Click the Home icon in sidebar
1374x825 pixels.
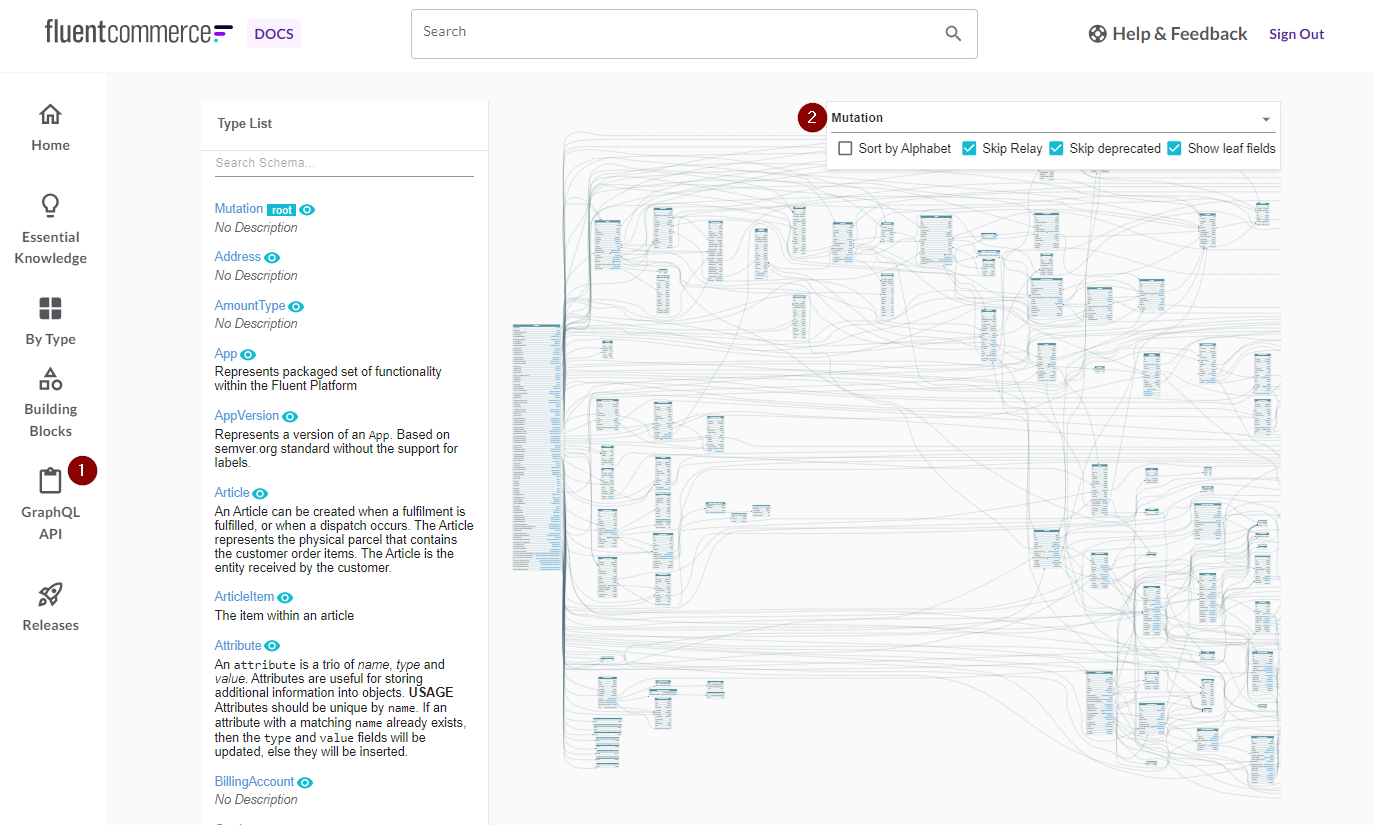tap(50, 114)
